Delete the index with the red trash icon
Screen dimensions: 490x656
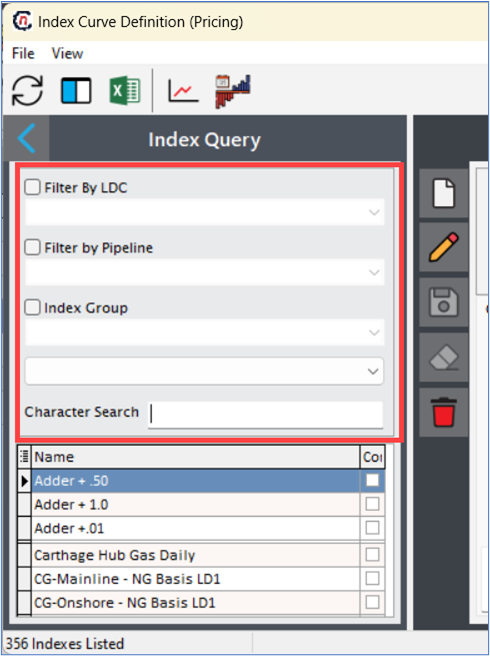point(444,413)
